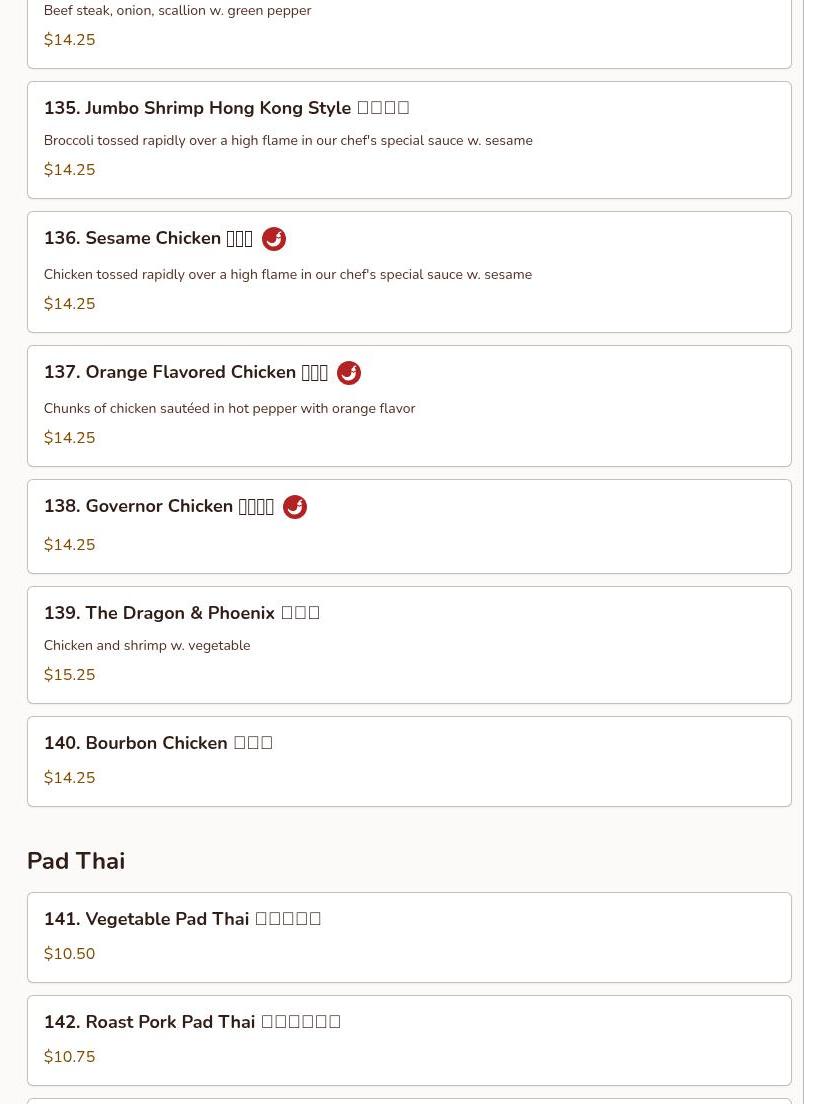The height and width of the screenshot is (1104, 824).
Task: Click the $10.75 price under Roast Pork Pad Thai
Action: coord(69,1056)
